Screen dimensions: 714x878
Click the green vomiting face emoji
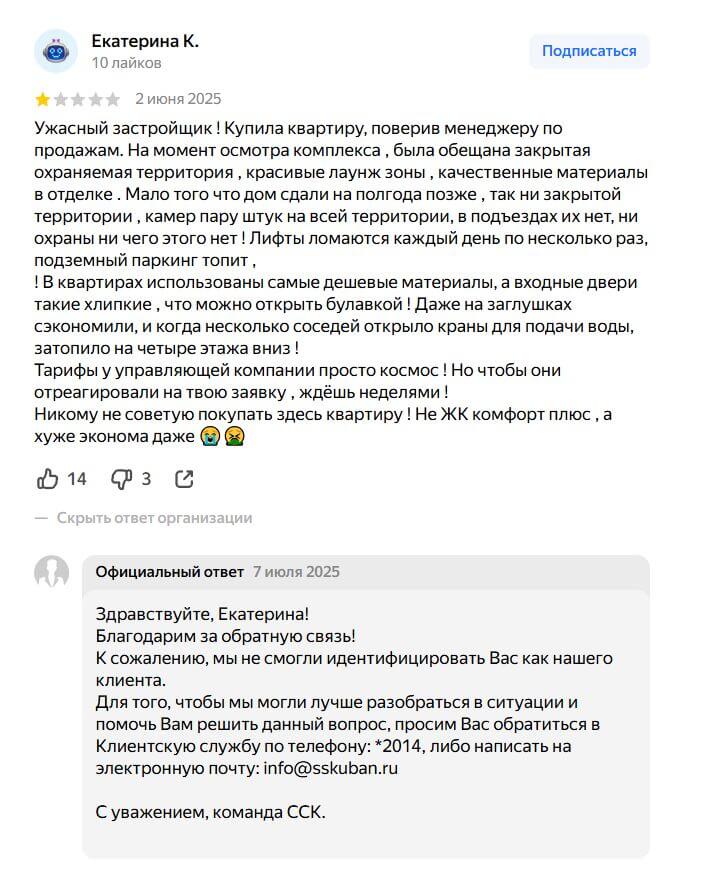pos(235,437)
